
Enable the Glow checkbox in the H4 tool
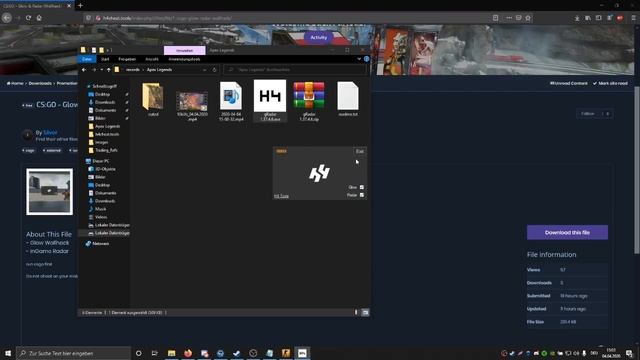tap(362, 187)
